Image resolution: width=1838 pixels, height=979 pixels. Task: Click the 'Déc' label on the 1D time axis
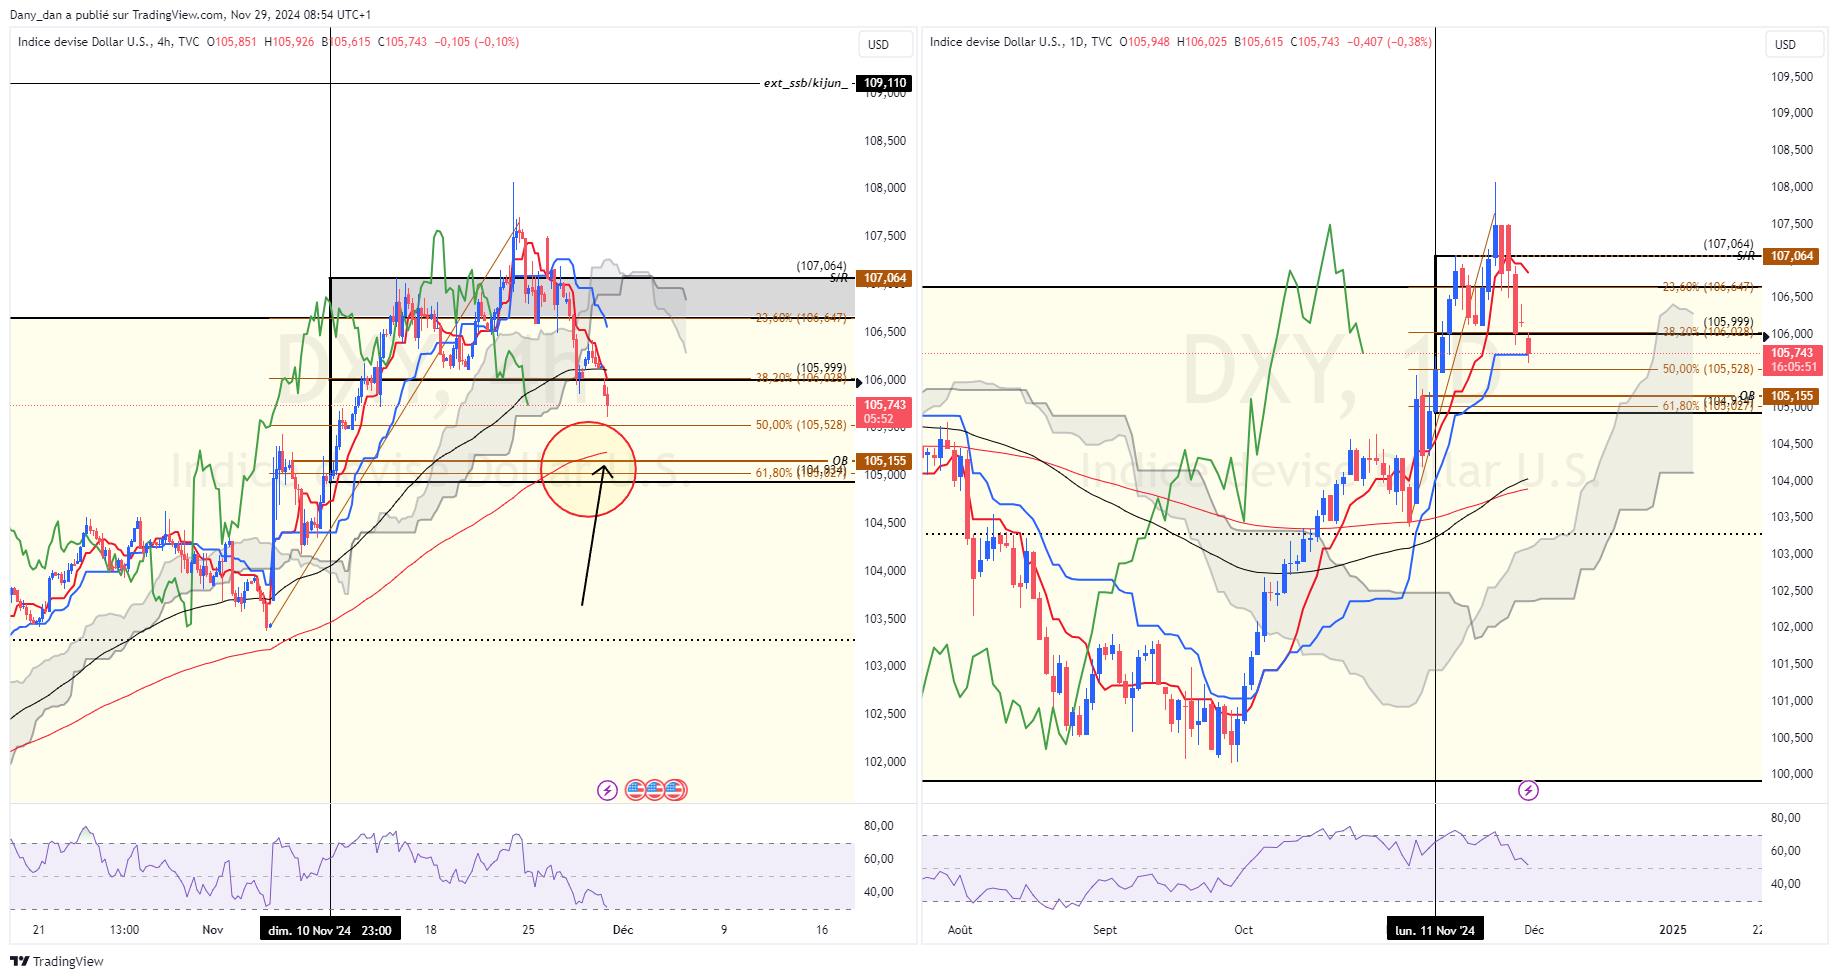tap(1534, 930)
